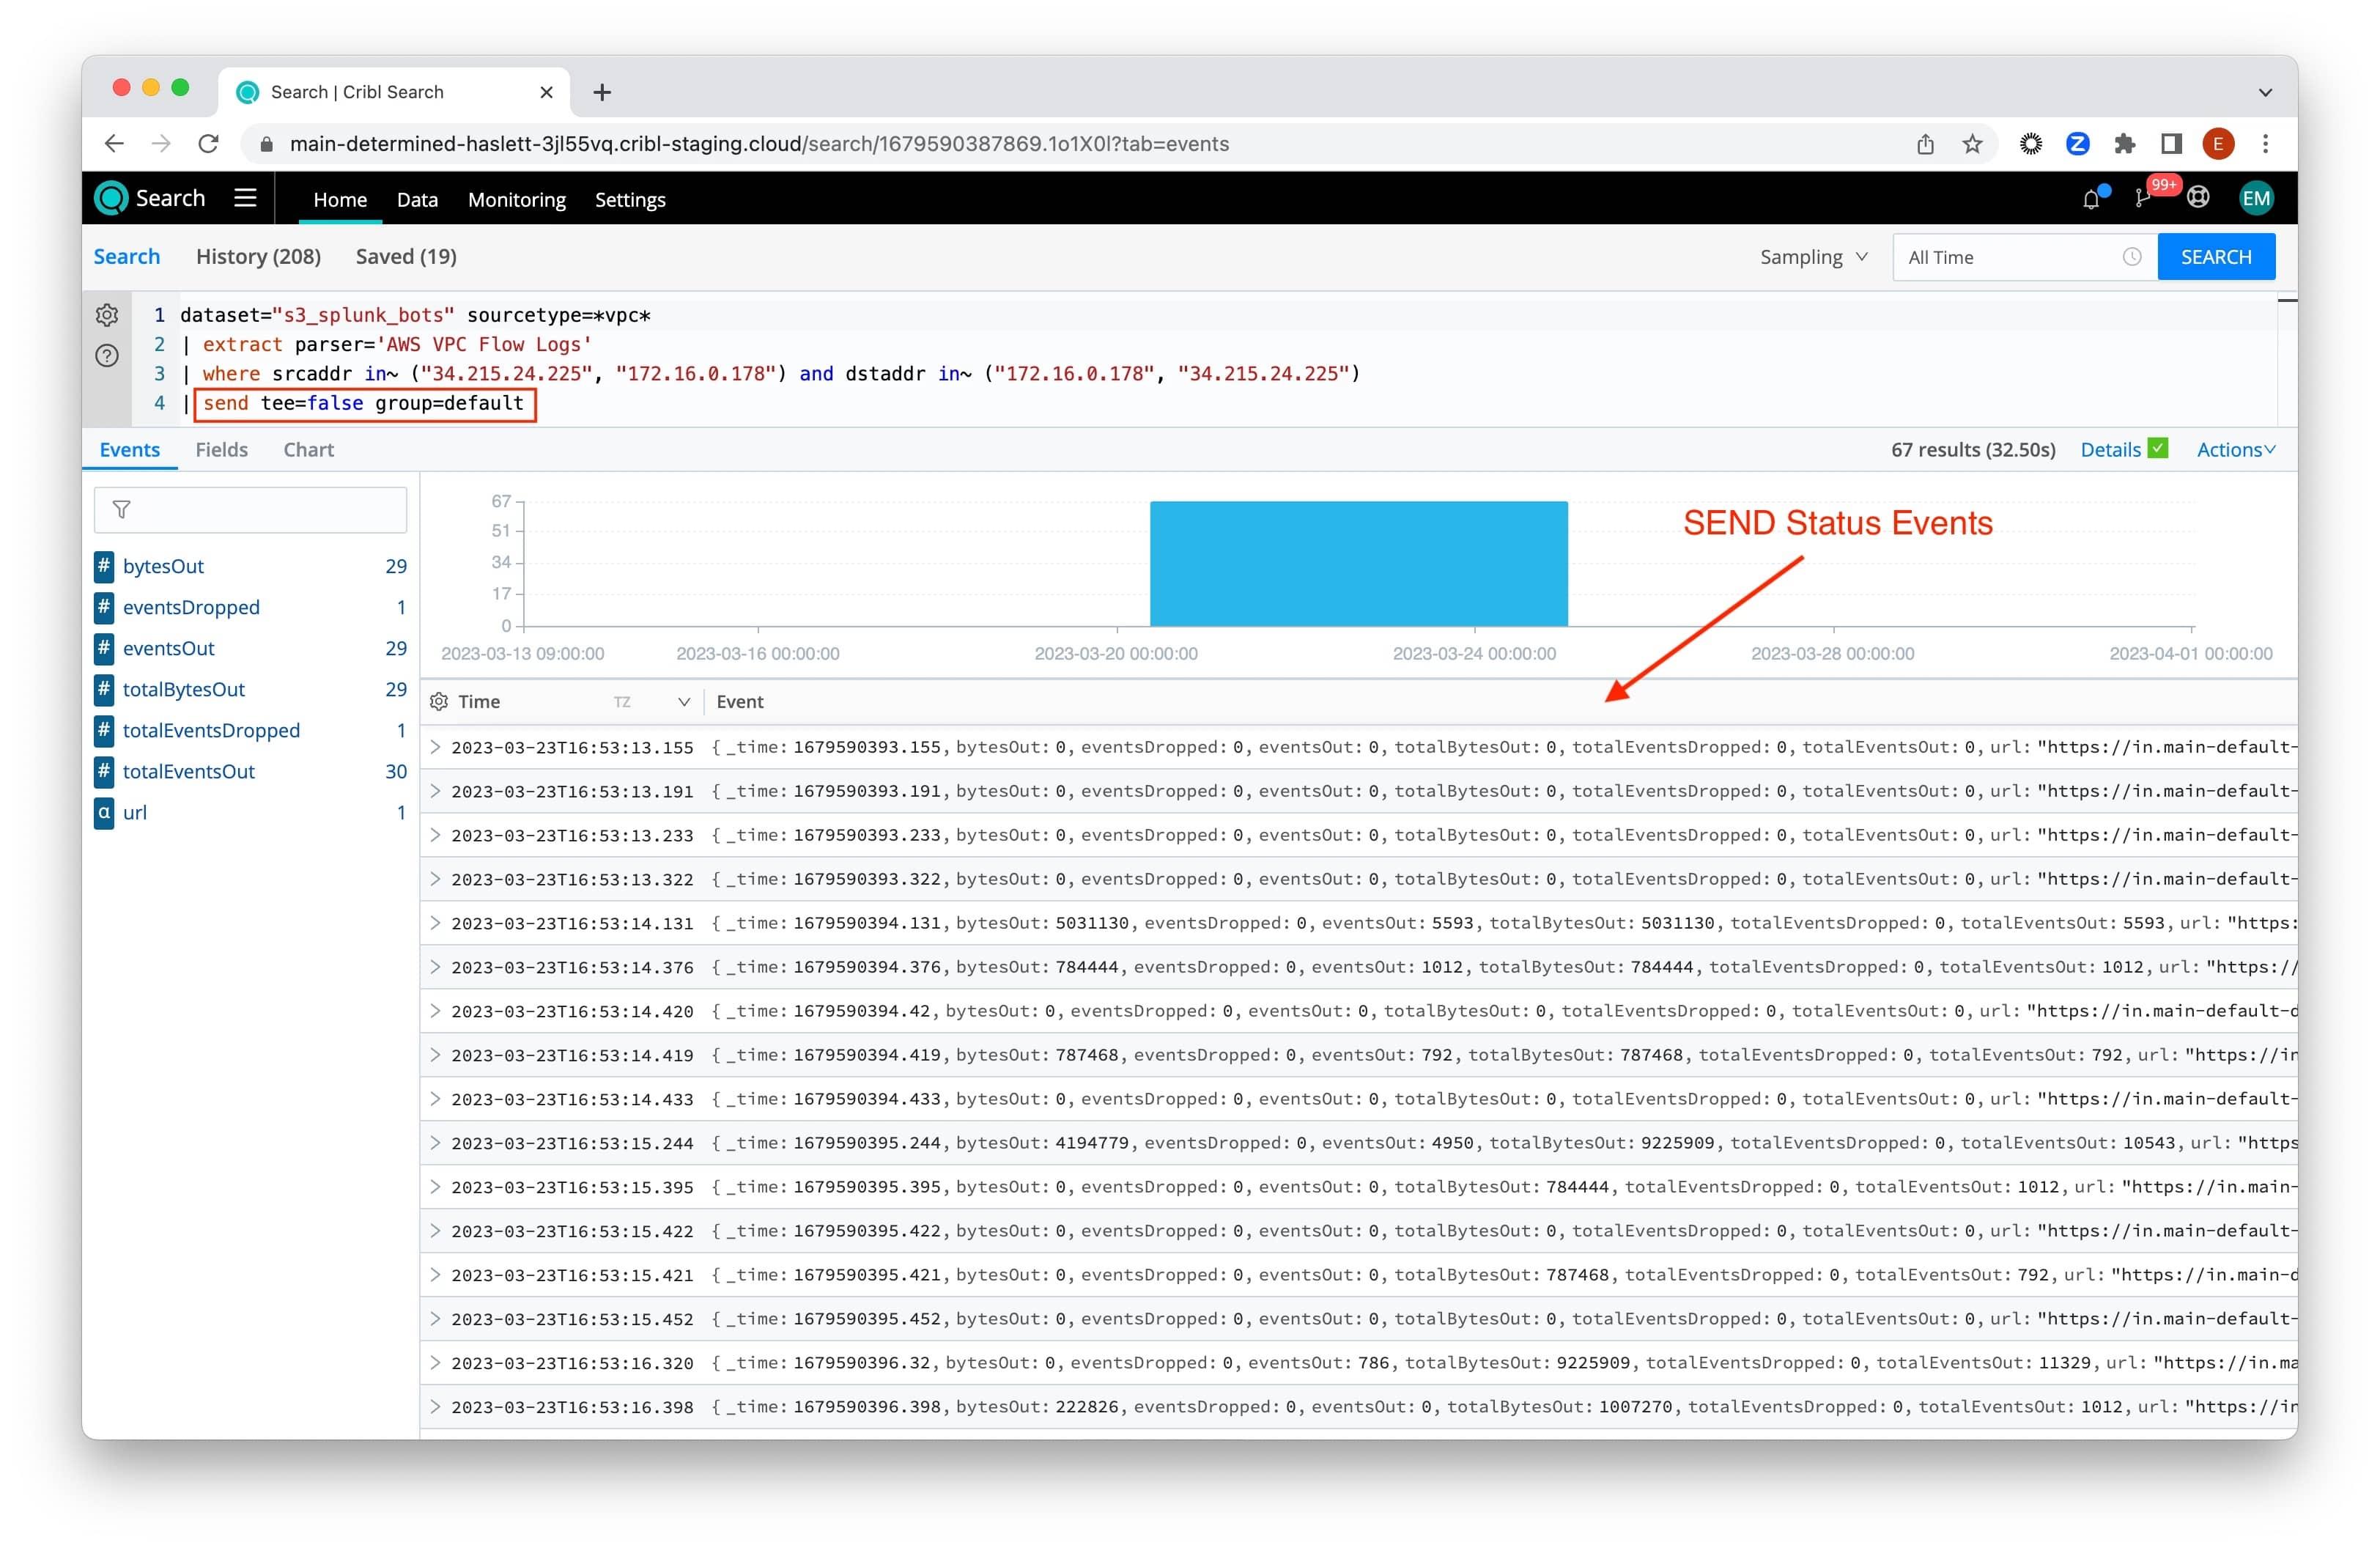The image size is (2380, 1548).
Task: Click the clock icon in time range field
Action: pos(2131,257)
